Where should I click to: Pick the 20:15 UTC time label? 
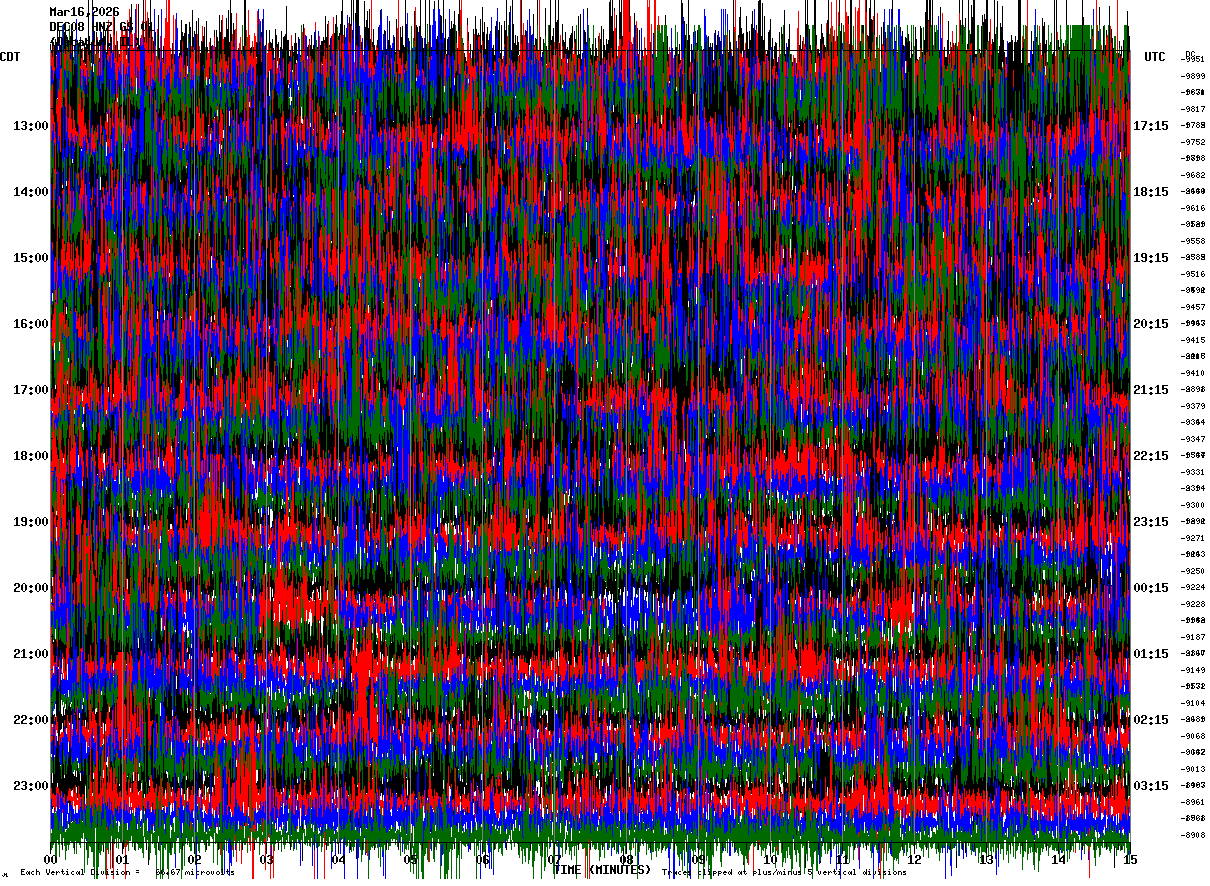(1151, 324)
